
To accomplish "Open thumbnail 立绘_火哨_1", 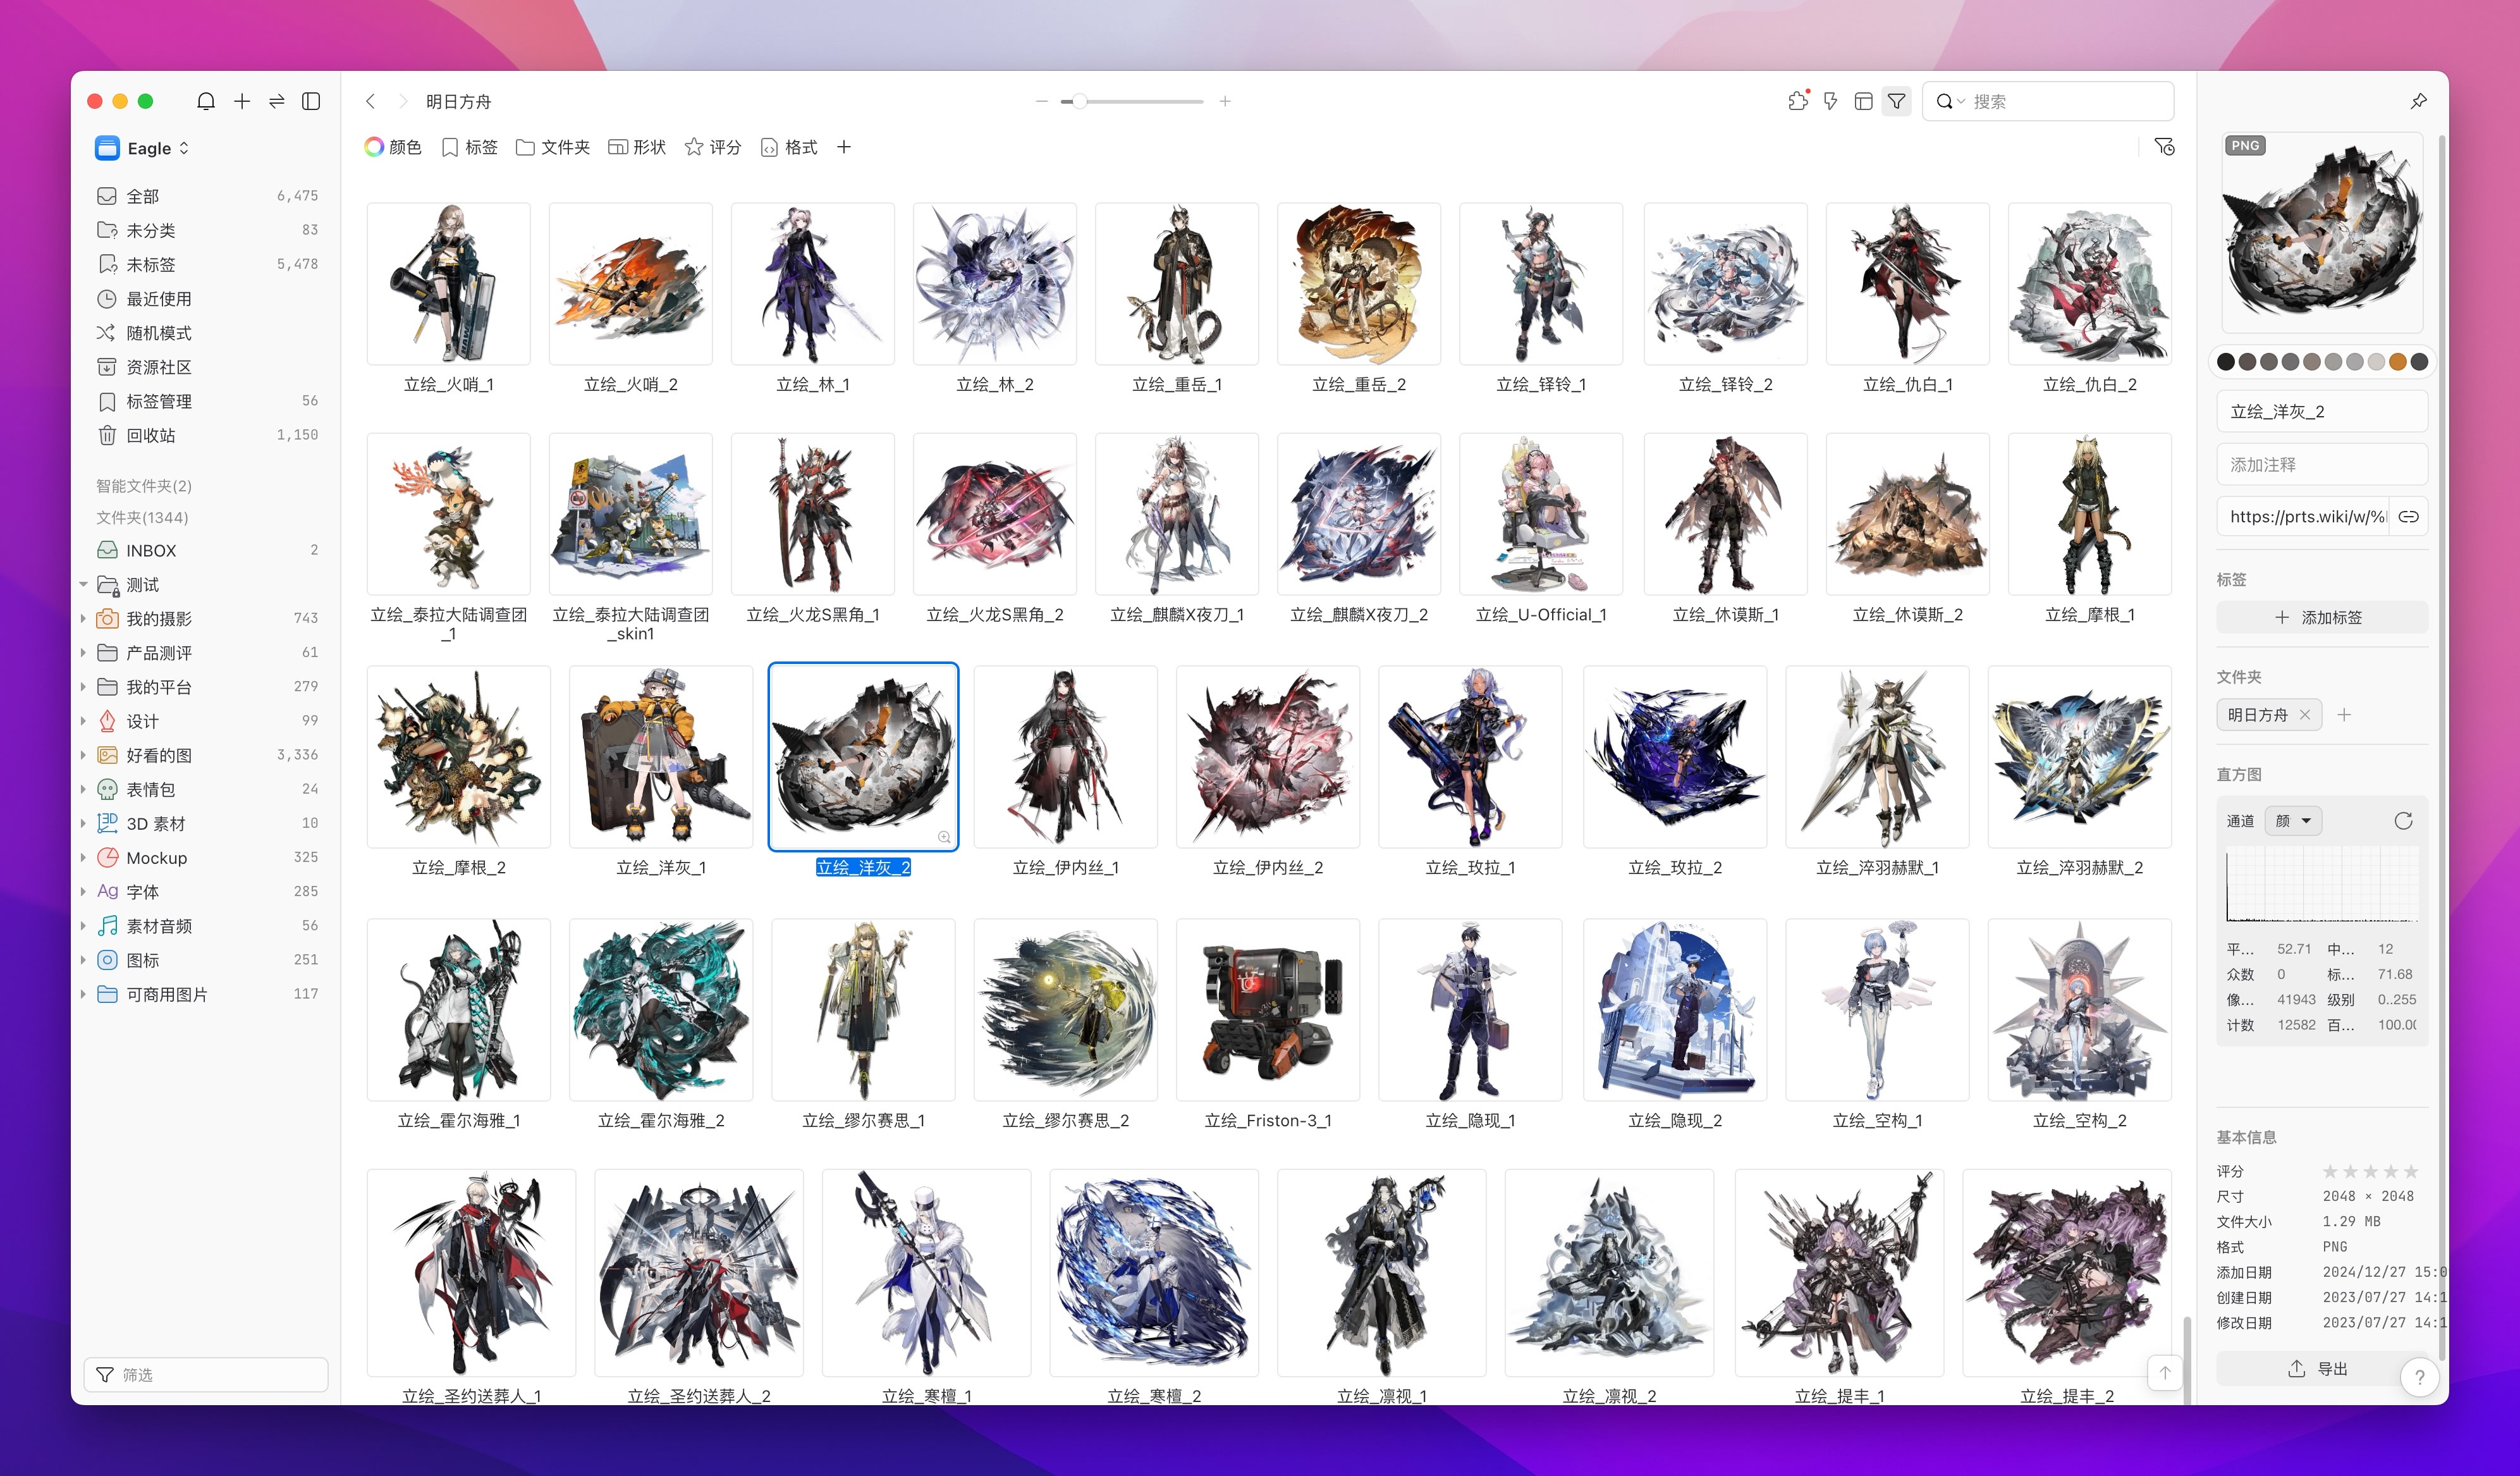I will click(449, 284).
